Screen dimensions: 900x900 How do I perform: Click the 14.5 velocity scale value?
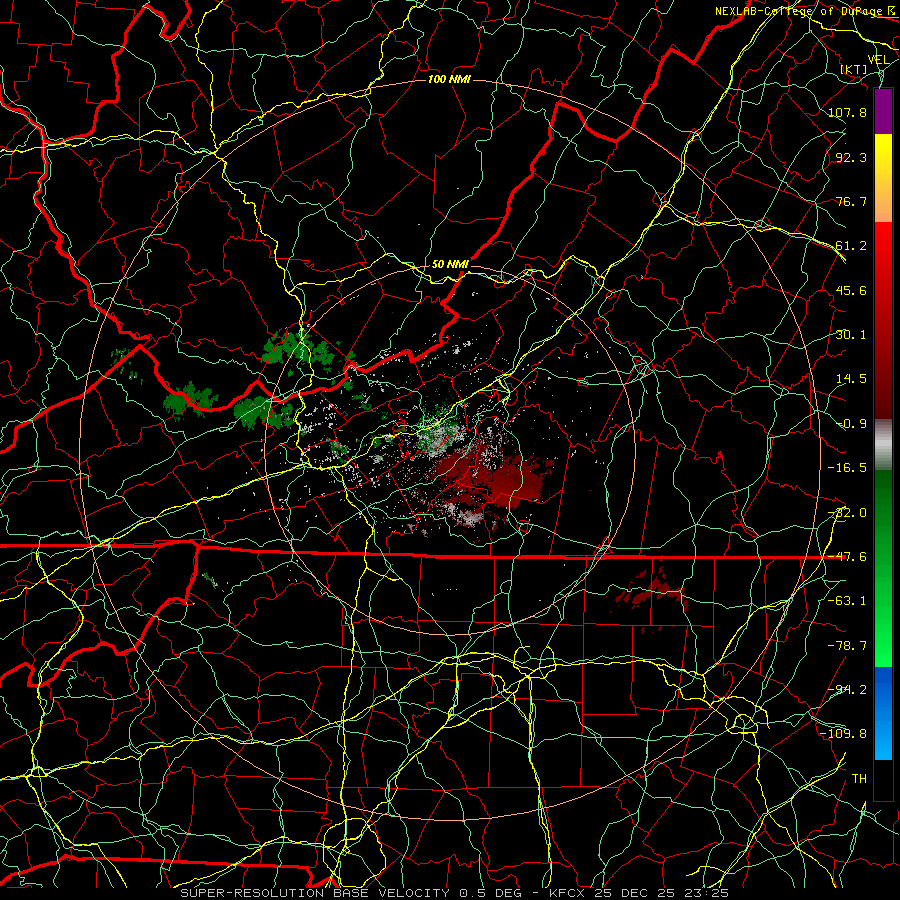pos(851,379)
